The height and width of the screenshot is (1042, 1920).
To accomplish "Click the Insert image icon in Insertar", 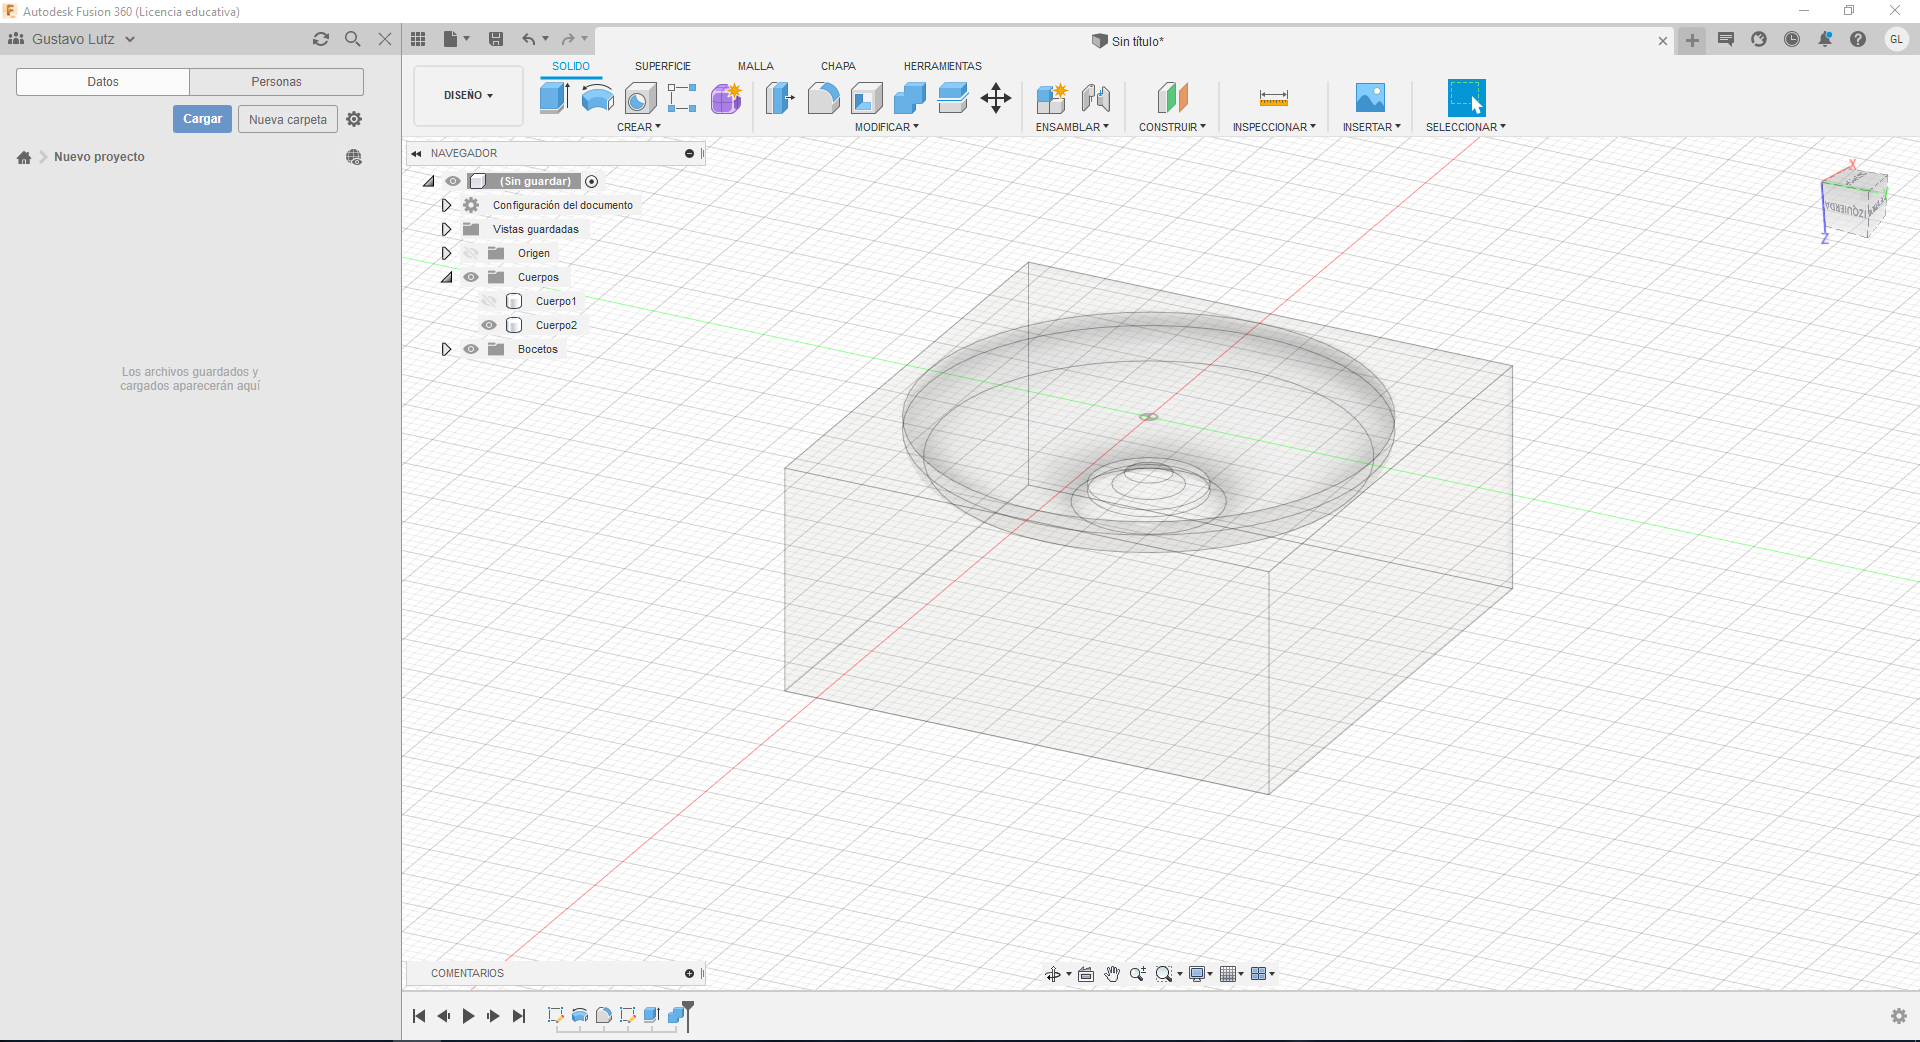I will (x=1370, y=98).
